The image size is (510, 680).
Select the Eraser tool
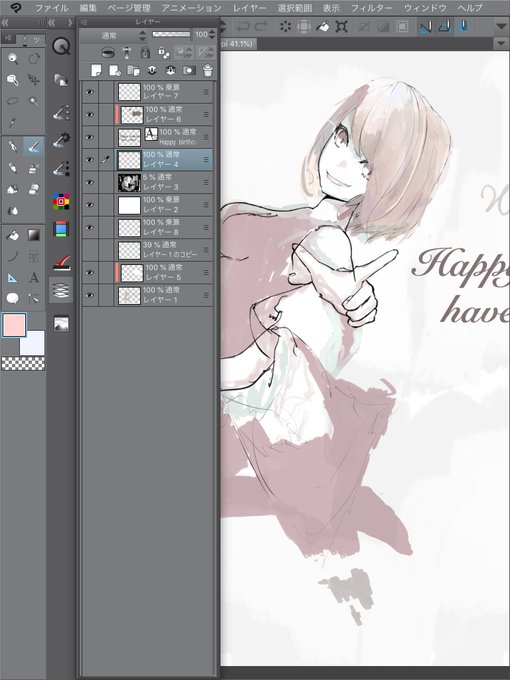pyautogui.click(x=34, y=189)
